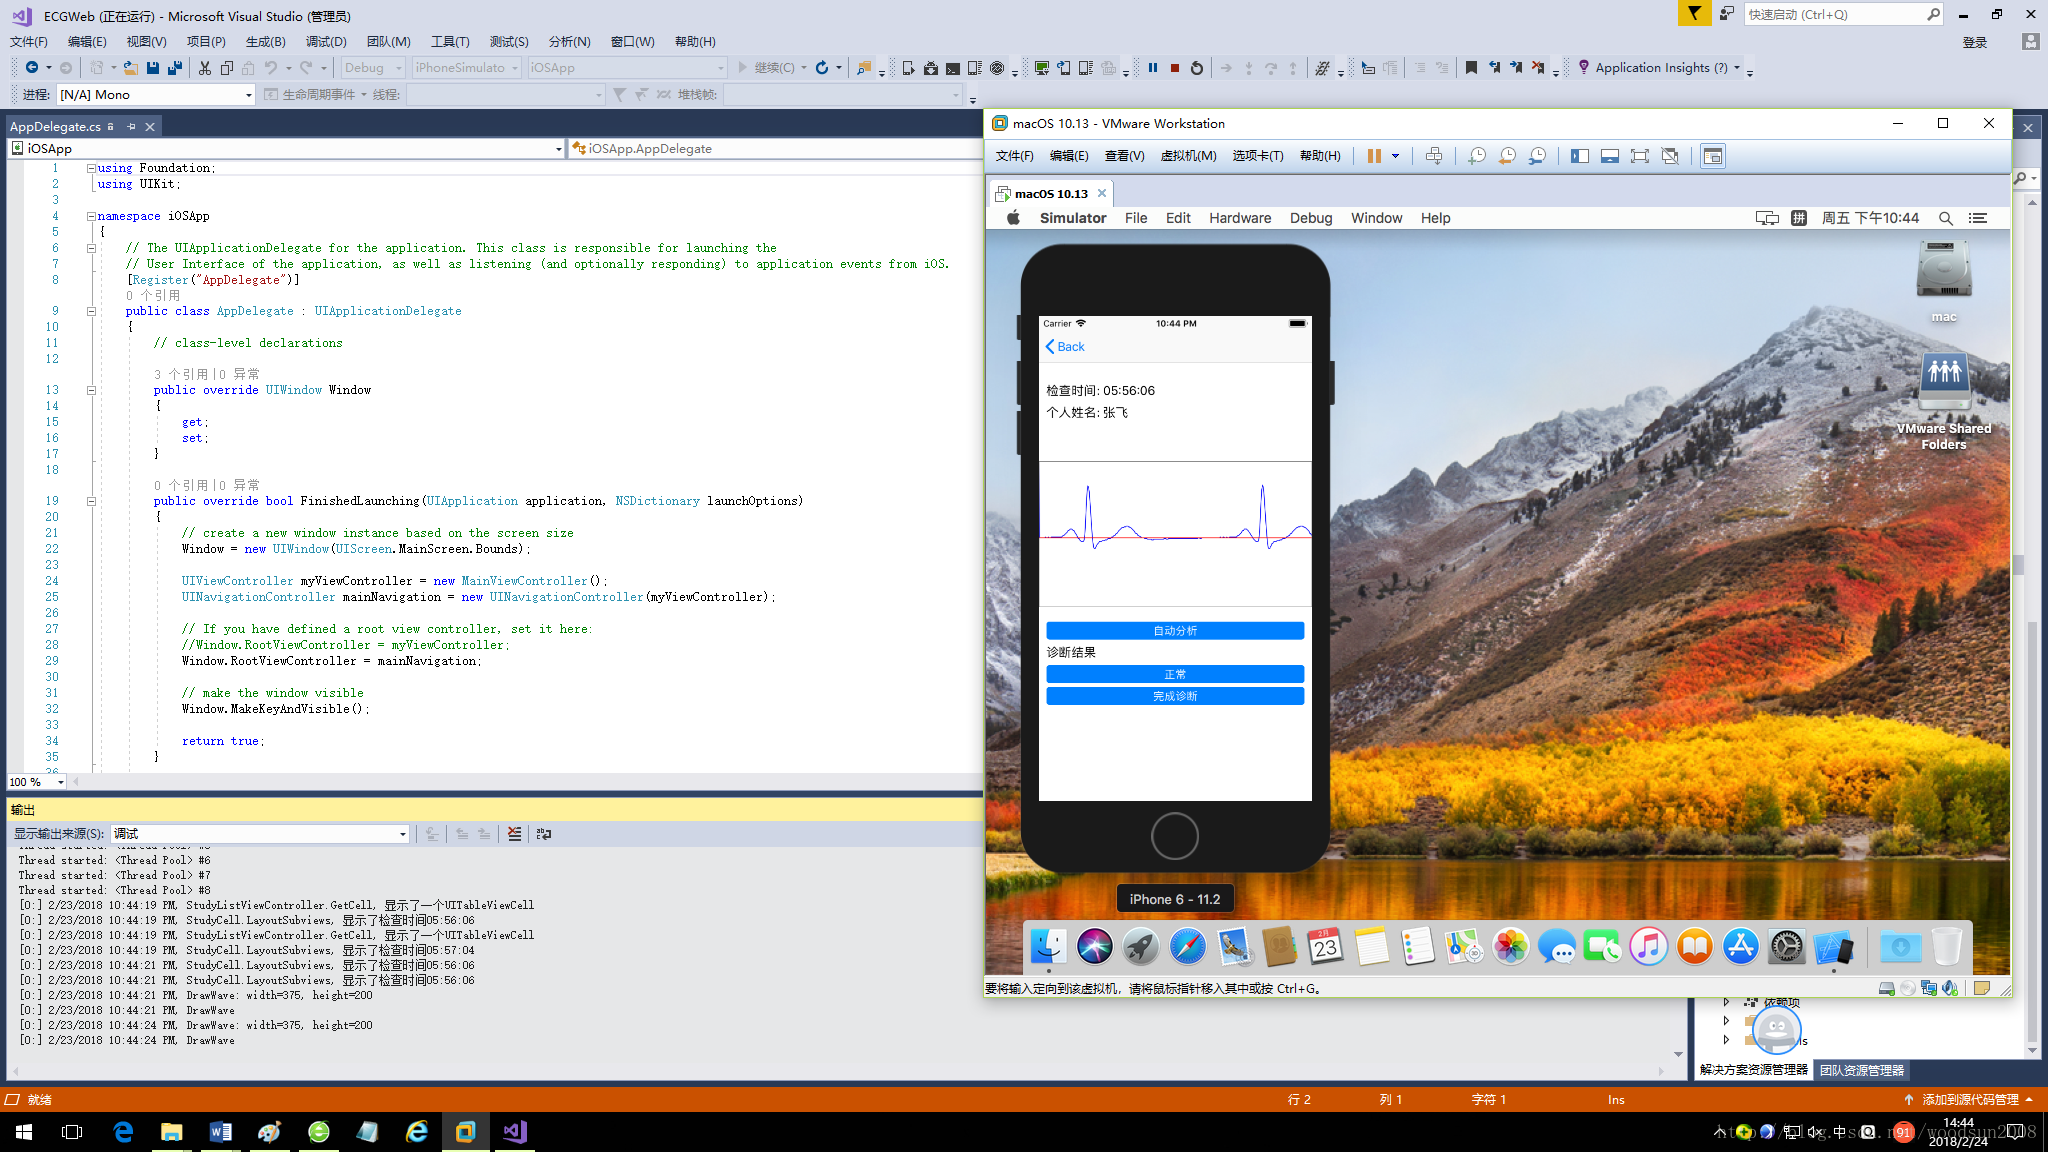
Task: Click the Cut scissors icon in VS toolbar
Action: point(205,68)
